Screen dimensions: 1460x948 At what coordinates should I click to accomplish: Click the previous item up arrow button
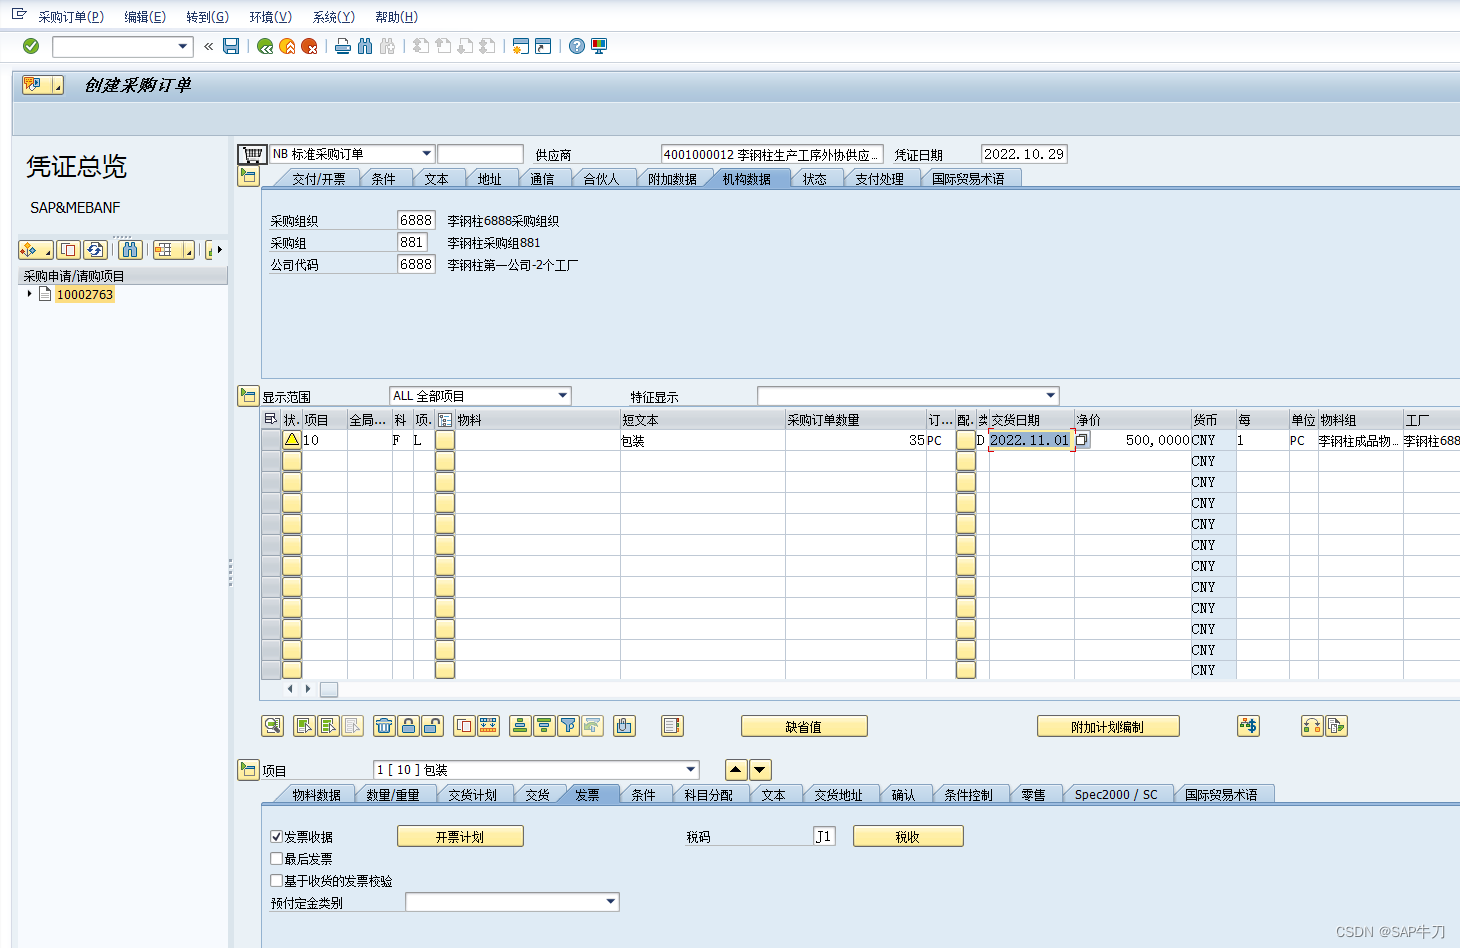click(x=736, y=770)
